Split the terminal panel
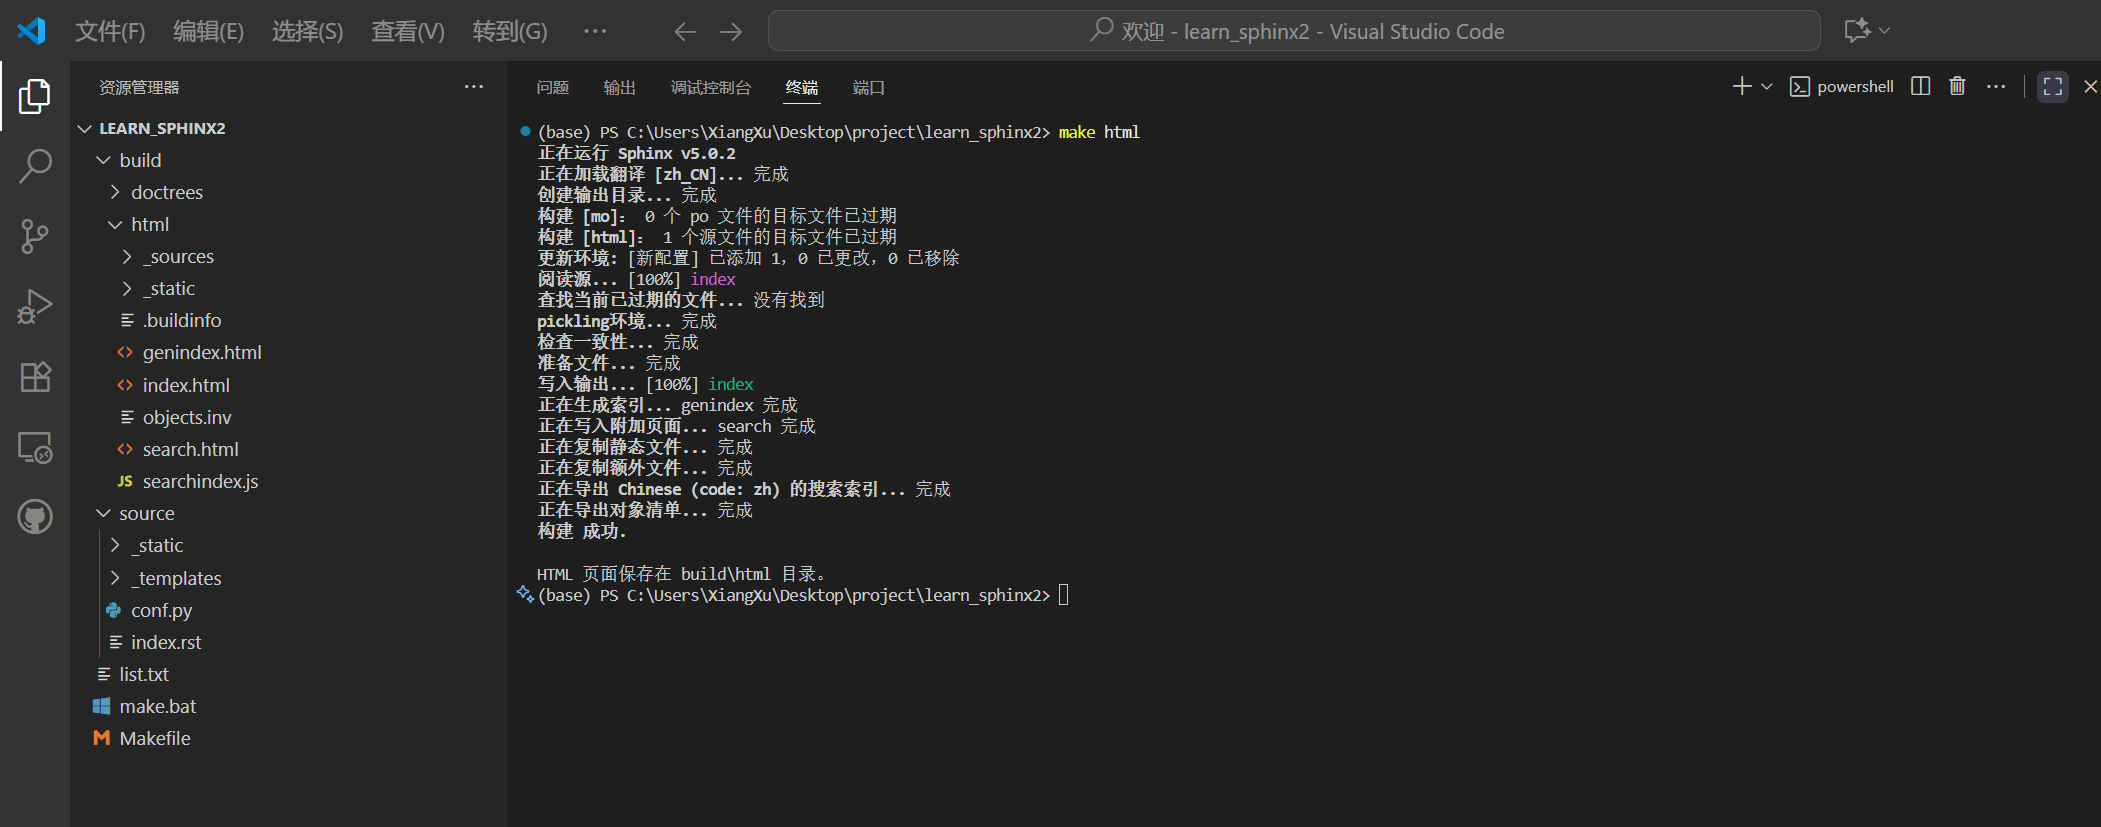Screen dimensions: 2101x827 [1920, 87]
